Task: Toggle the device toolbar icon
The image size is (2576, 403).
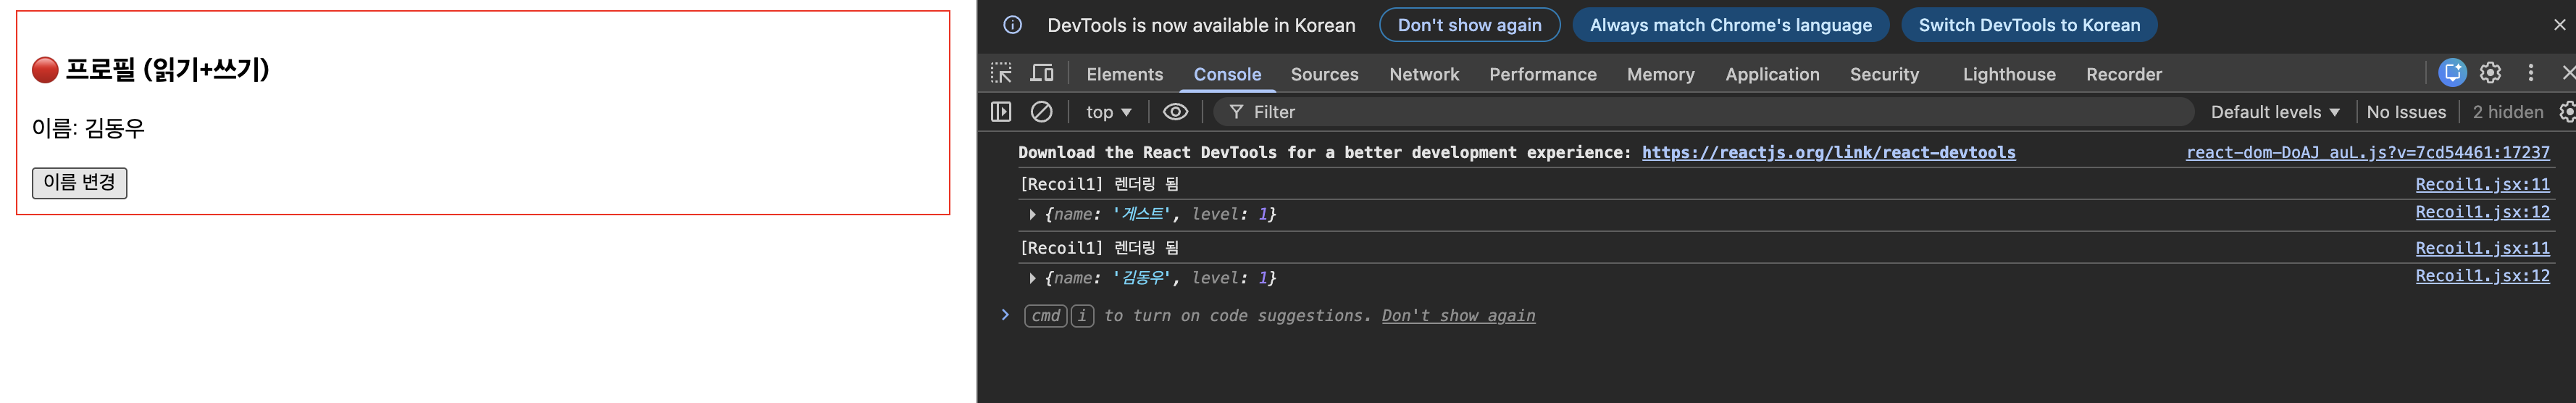Action: point(1042,73)
